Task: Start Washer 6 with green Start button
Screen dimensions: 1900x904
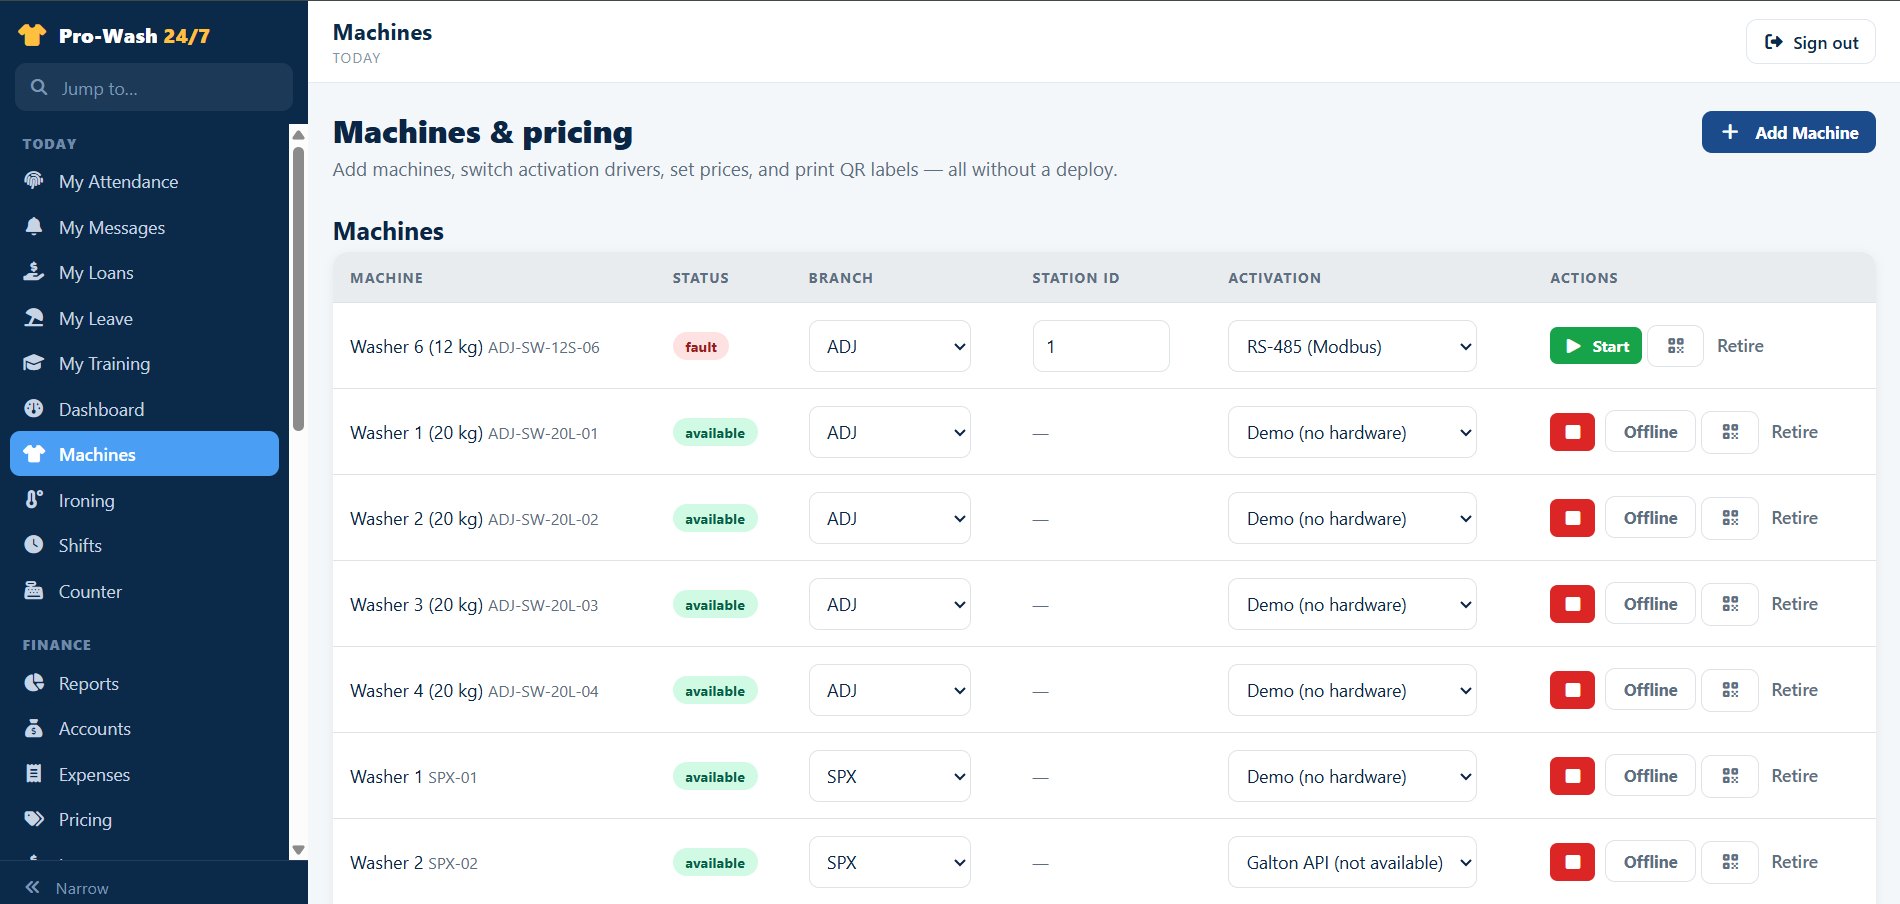Action: [1595, 346]
